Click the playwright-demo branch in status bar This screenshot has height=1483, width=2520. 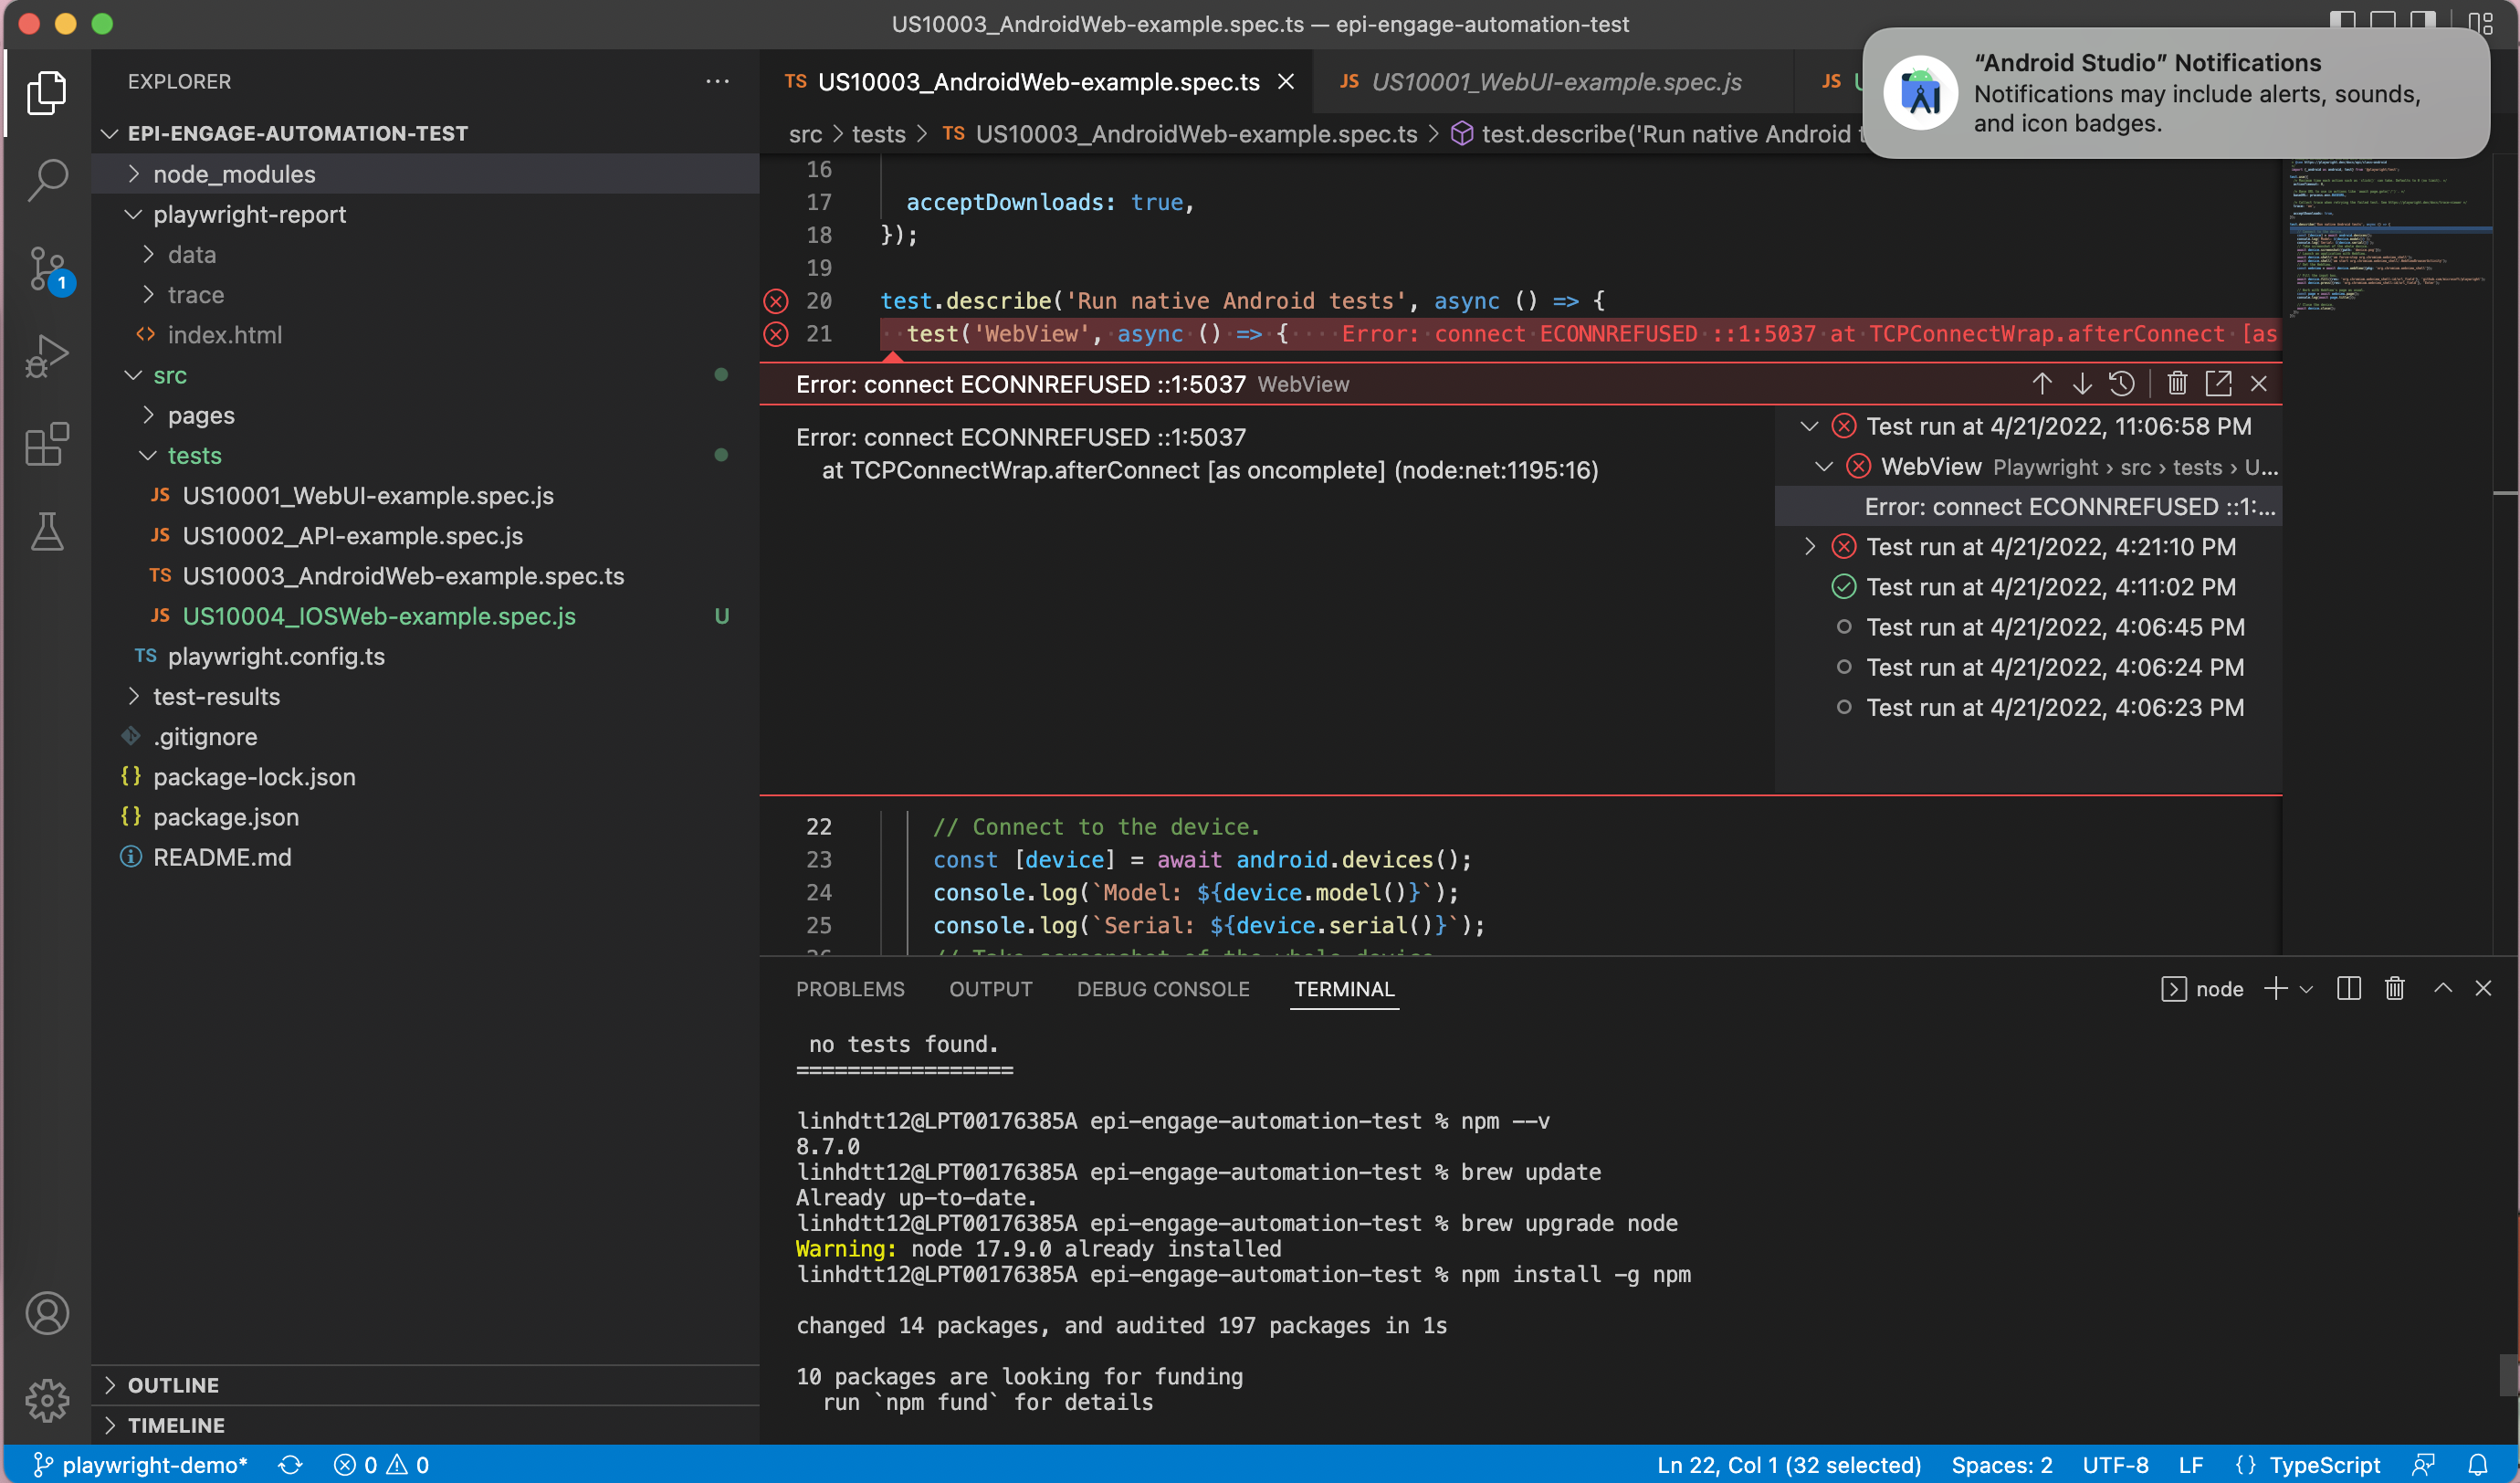click(140, 1465)
